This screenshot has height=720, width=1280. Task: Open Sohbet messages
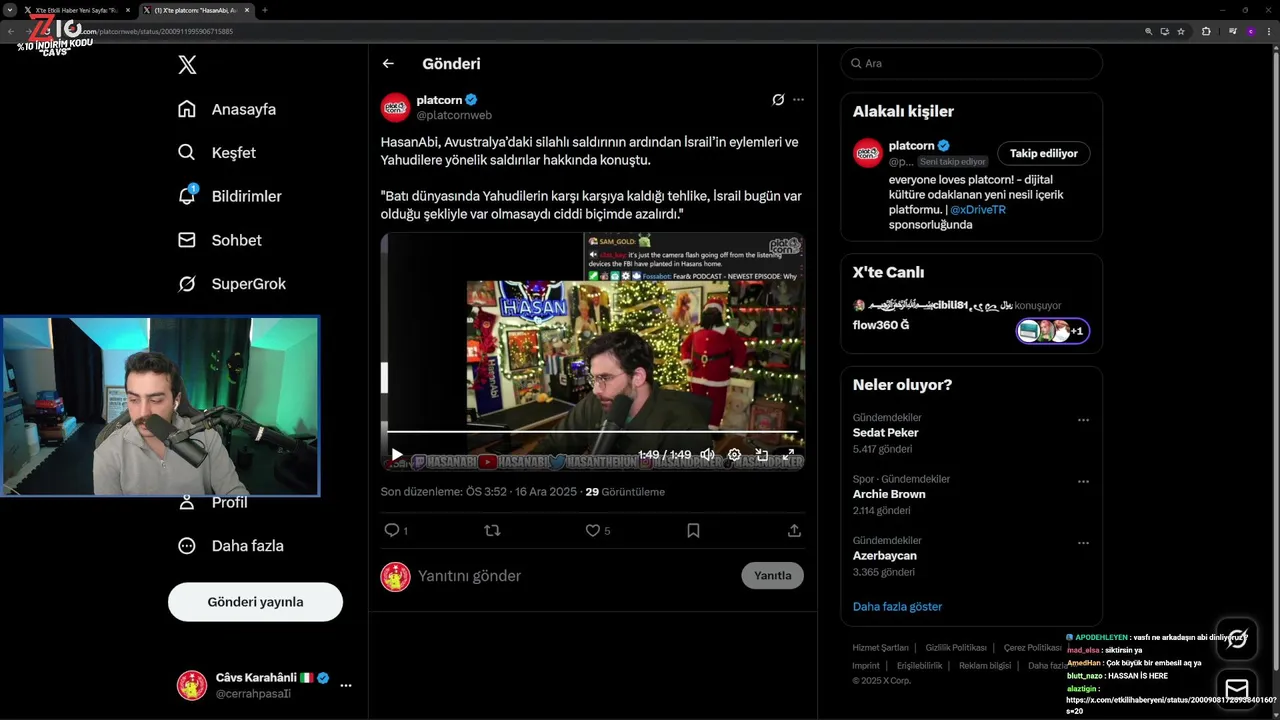tap(220, 240)
